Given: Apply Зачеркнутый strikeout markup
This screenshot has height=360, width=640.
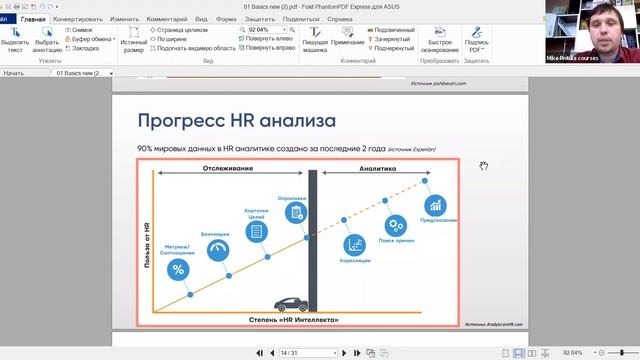Looking at the screenshot, I should (389, 39).
